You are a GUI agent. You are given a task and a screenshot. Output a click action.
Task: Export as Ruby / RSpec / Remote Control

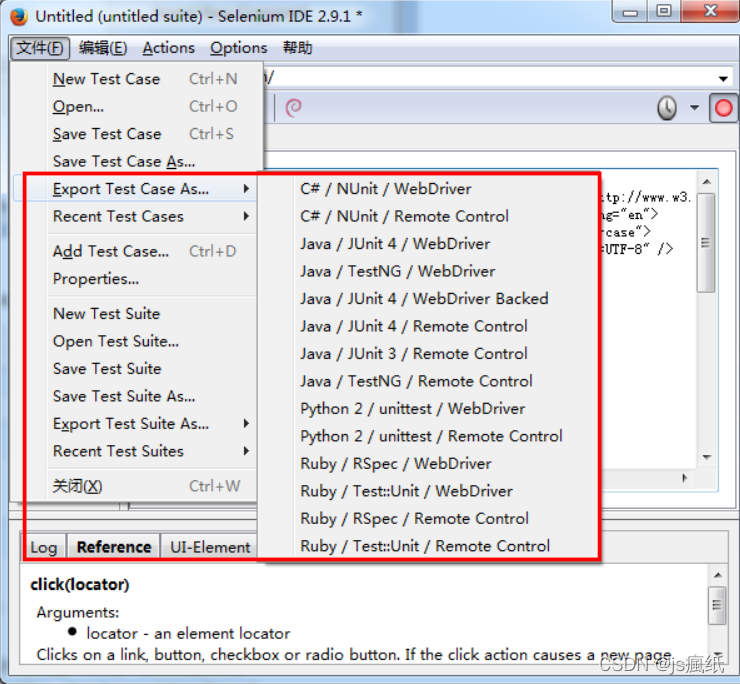tap(429, 518)
